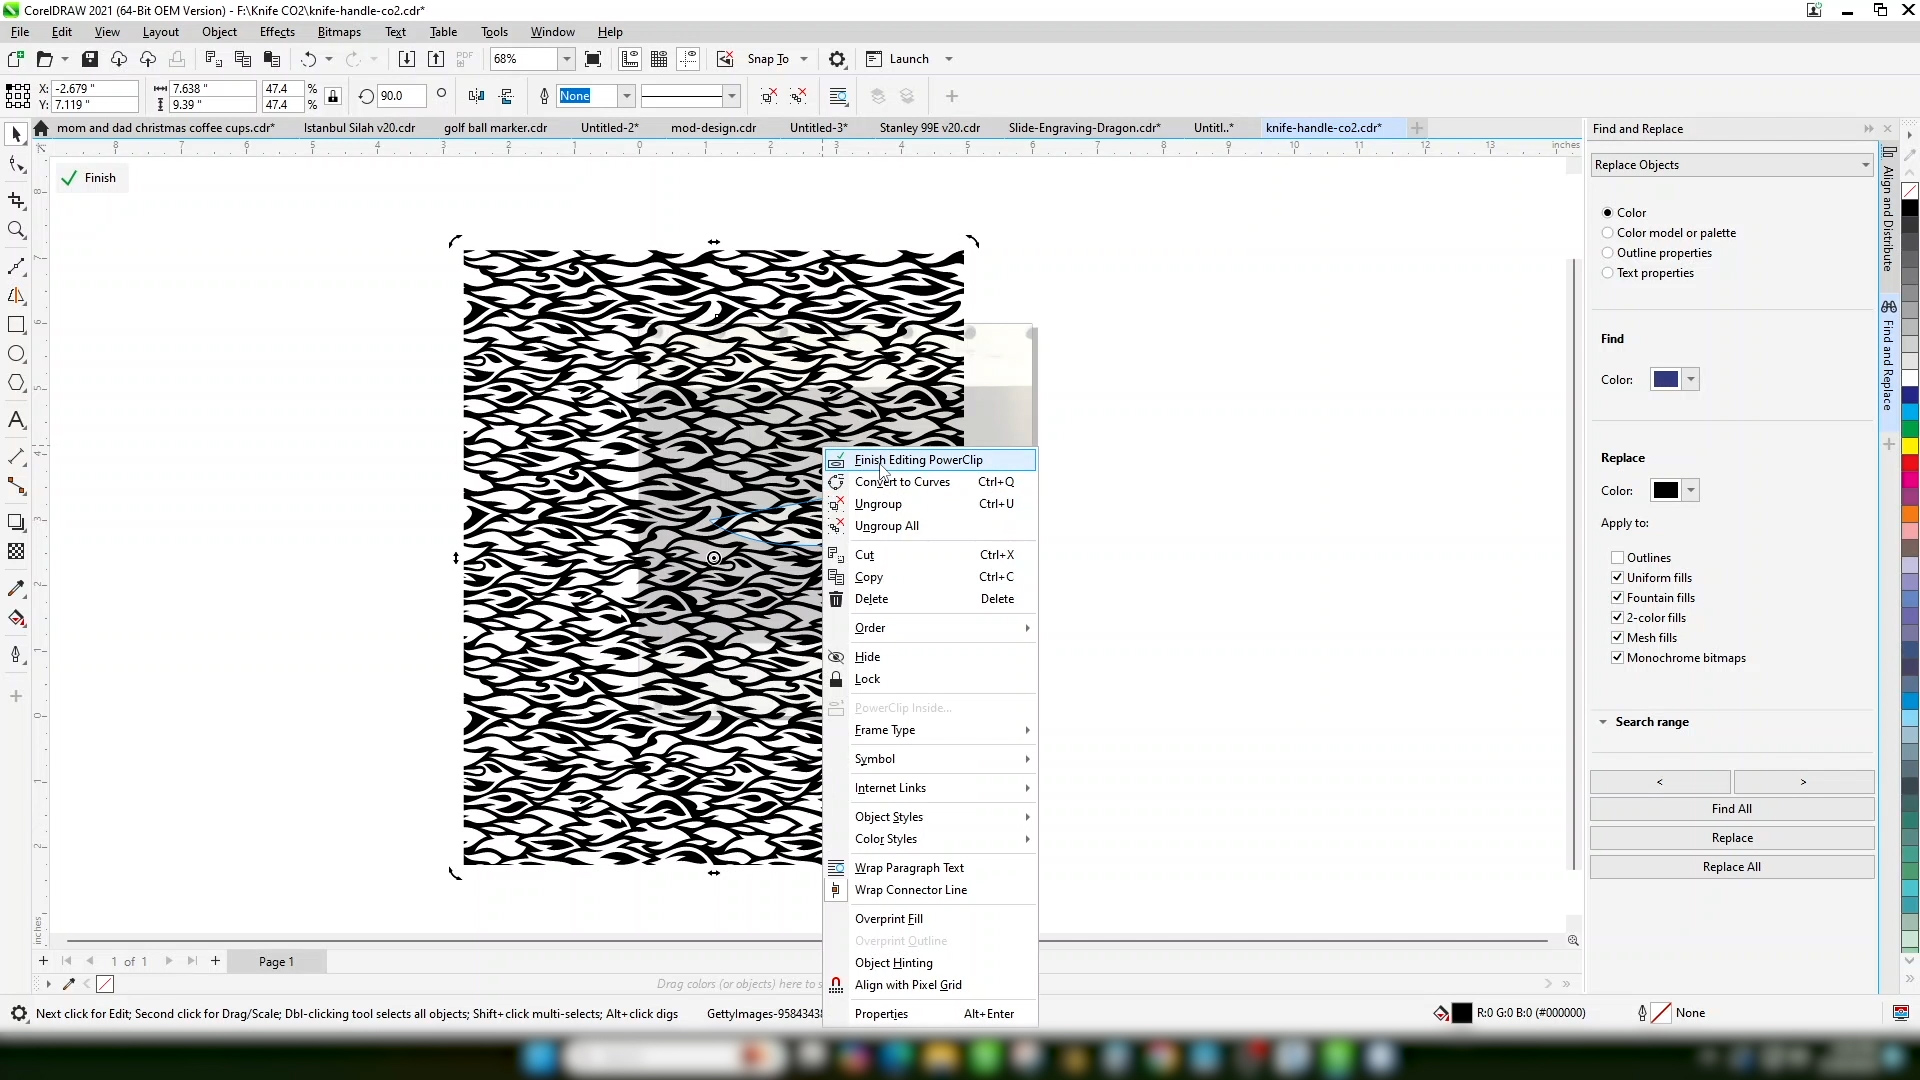Enable the Outlines checkbox
Image resolution: width=1920 pixels, height=1080 pixels.
click(x=1617, y=558)
